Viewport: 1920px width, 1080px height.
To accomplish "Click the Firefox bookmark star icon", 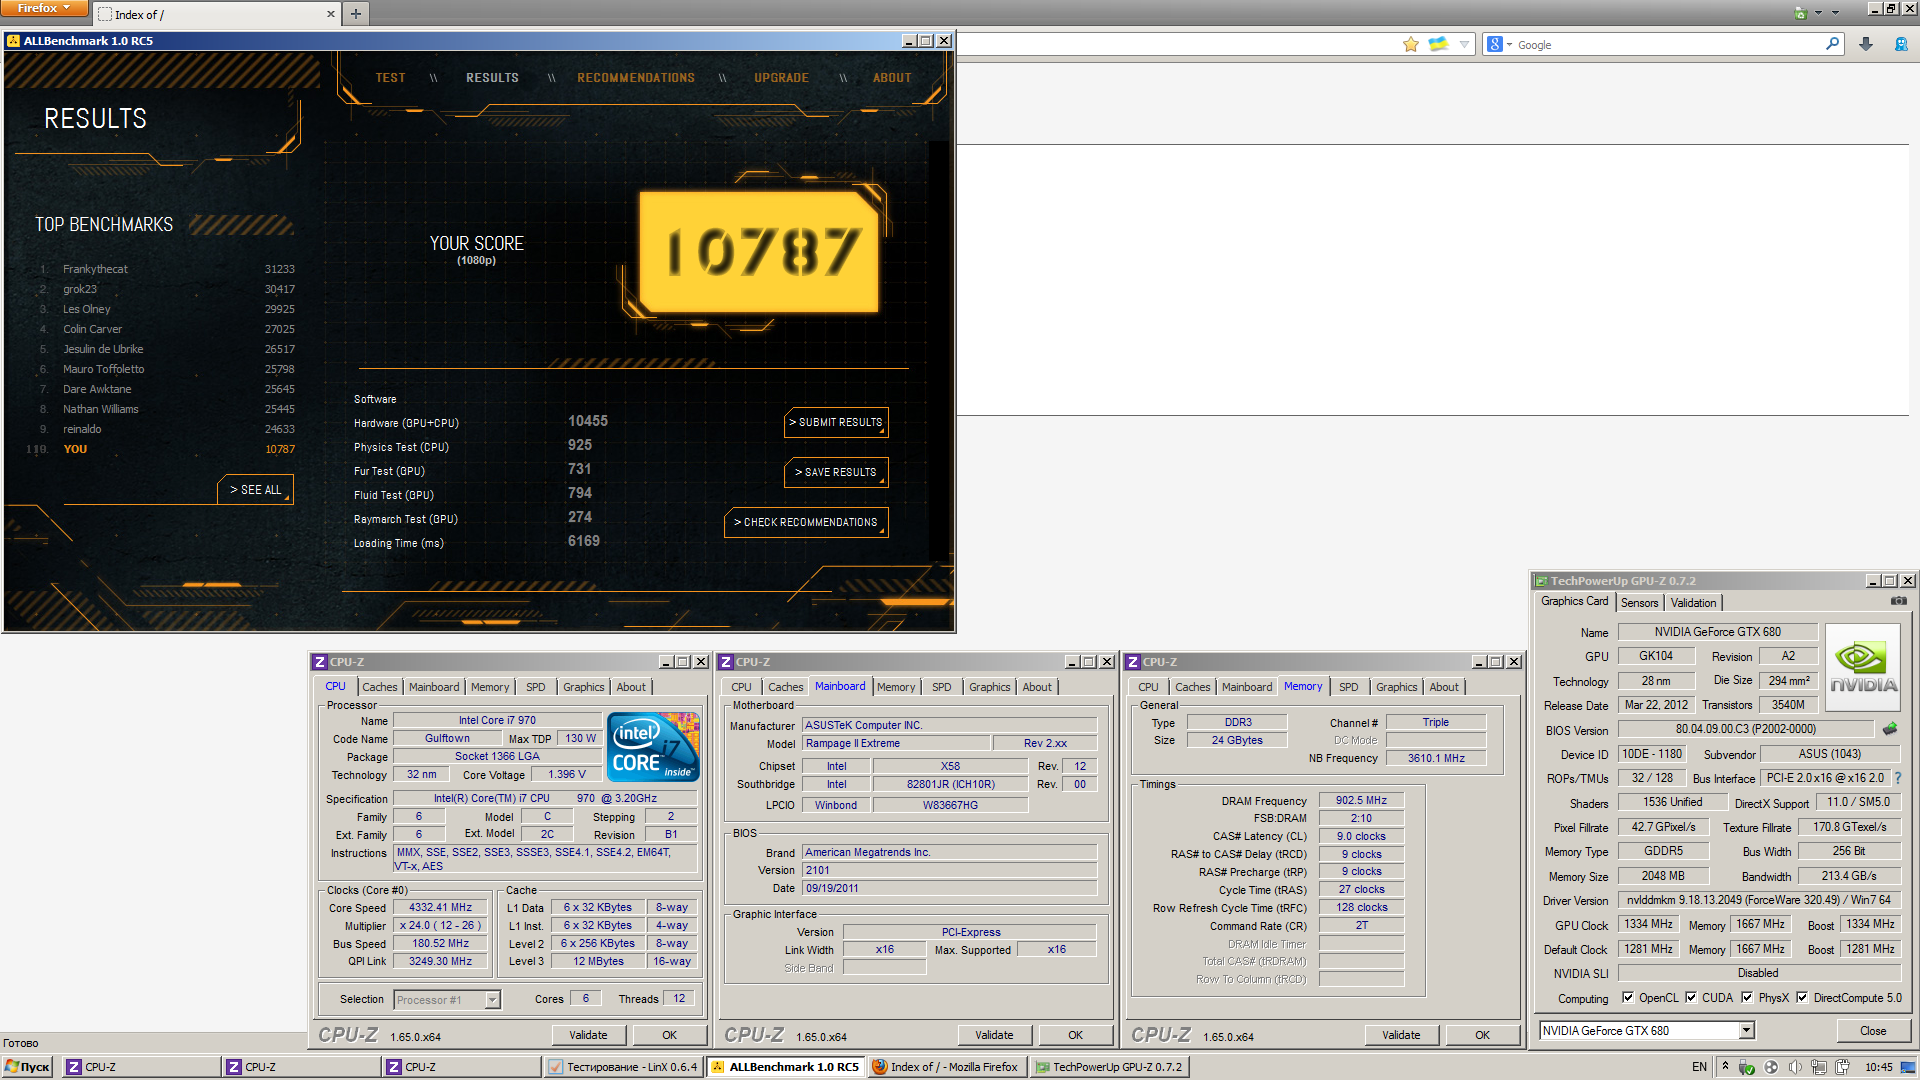I will (x=1411, y=44).
